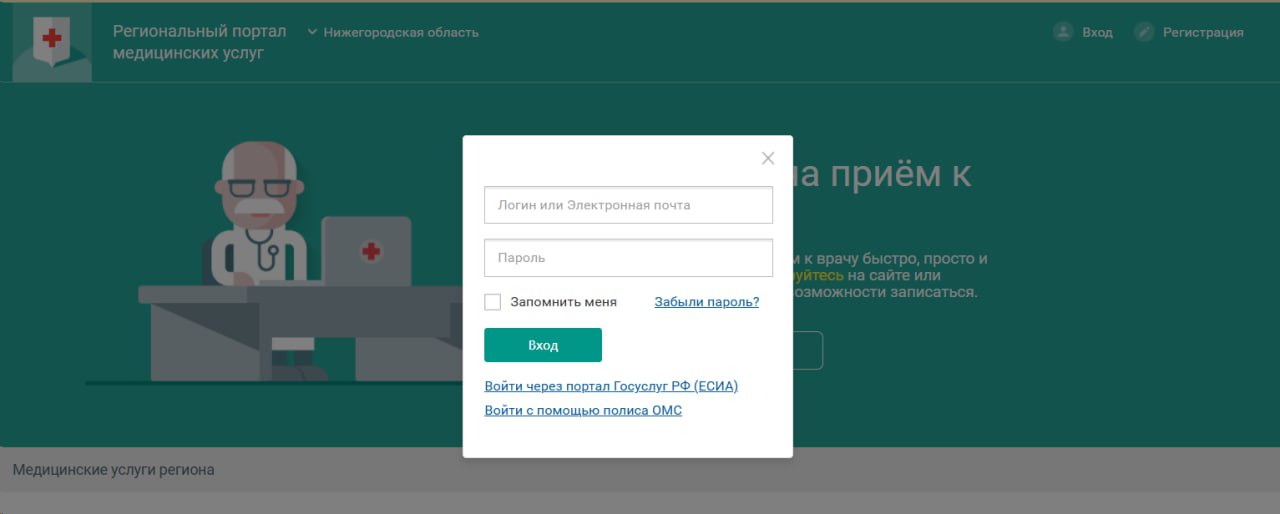The image size is (1280, 514).
Task: Open Вход text in the top header
Action: click(x=1097, y=32)
